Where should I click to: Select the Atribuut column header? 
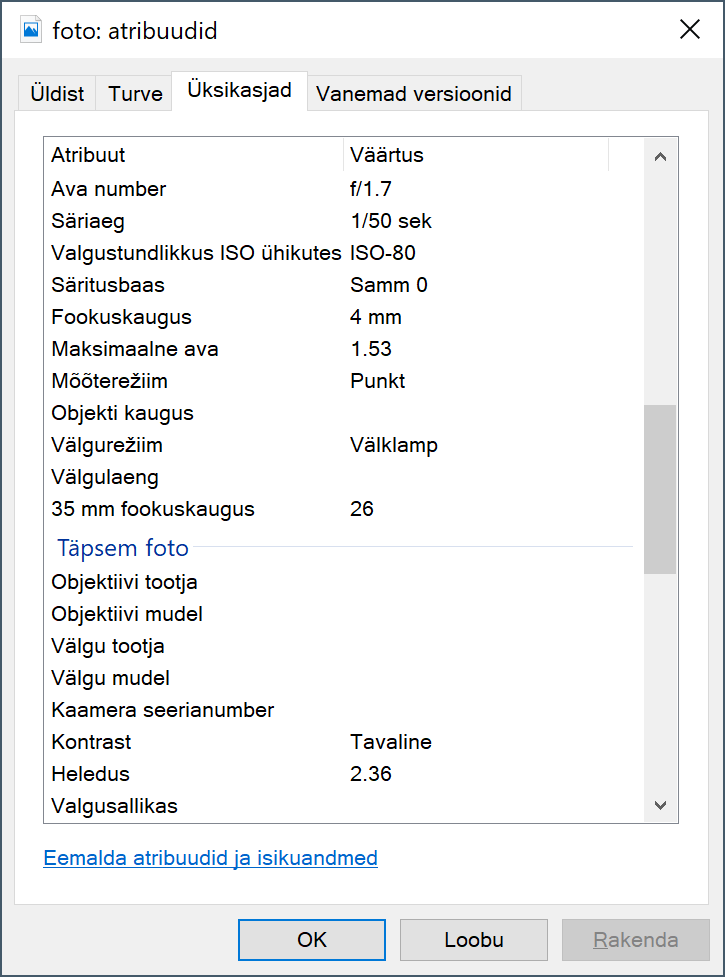pyautogui.click(x=90, y=155)
